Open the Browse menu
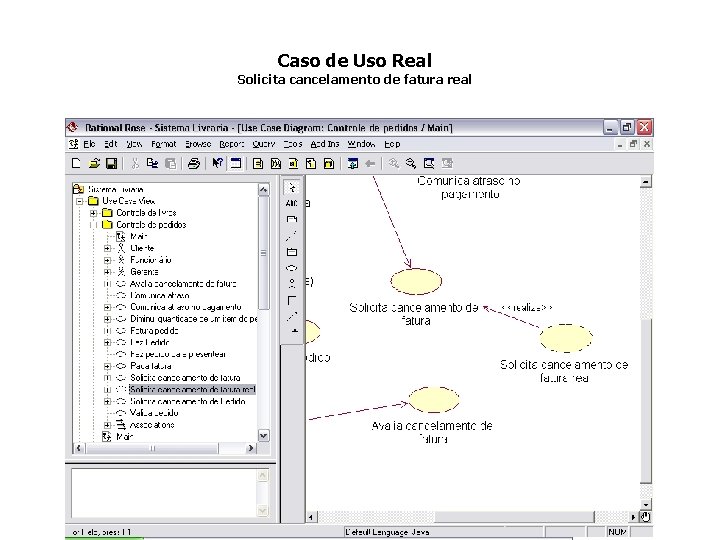The image size is (720, 540). 198,144
